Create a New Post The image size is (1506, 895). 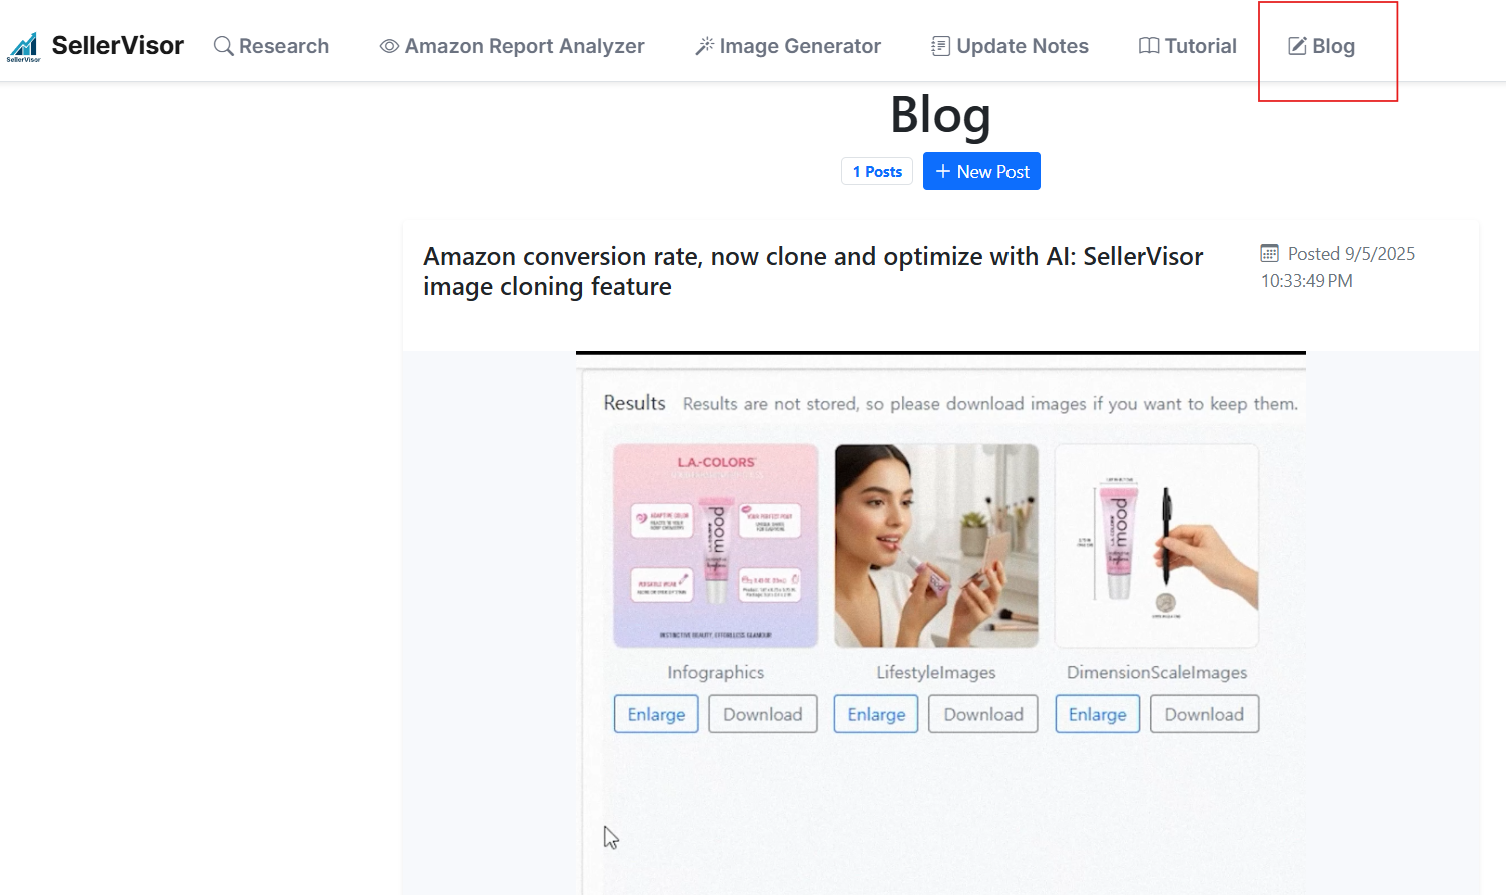click(982, 171)
